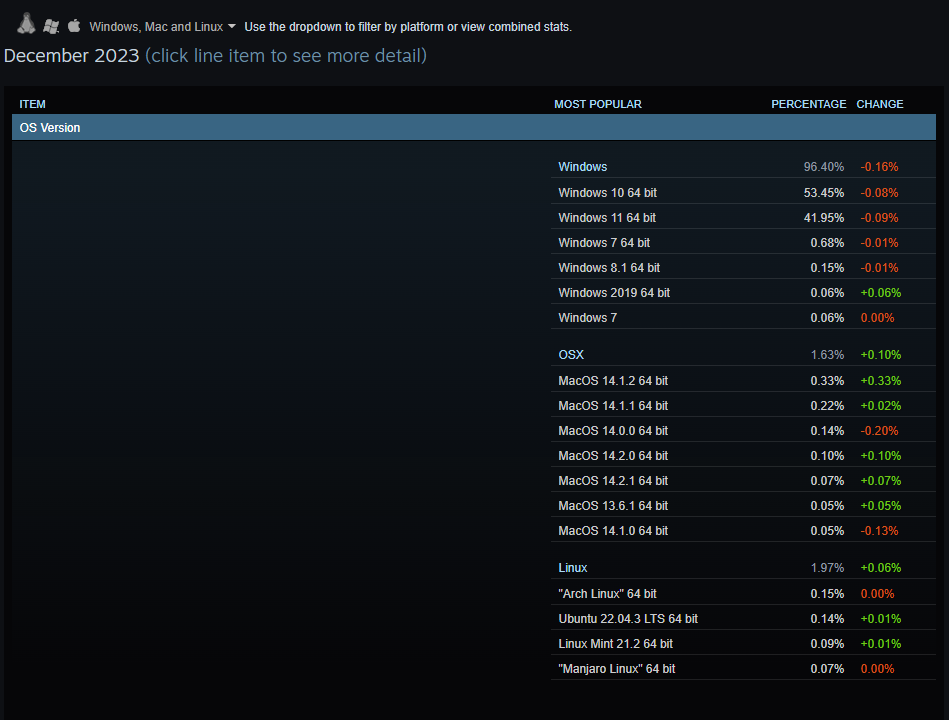Select the Windows 7 64 bit row

(x=743, y=243)
